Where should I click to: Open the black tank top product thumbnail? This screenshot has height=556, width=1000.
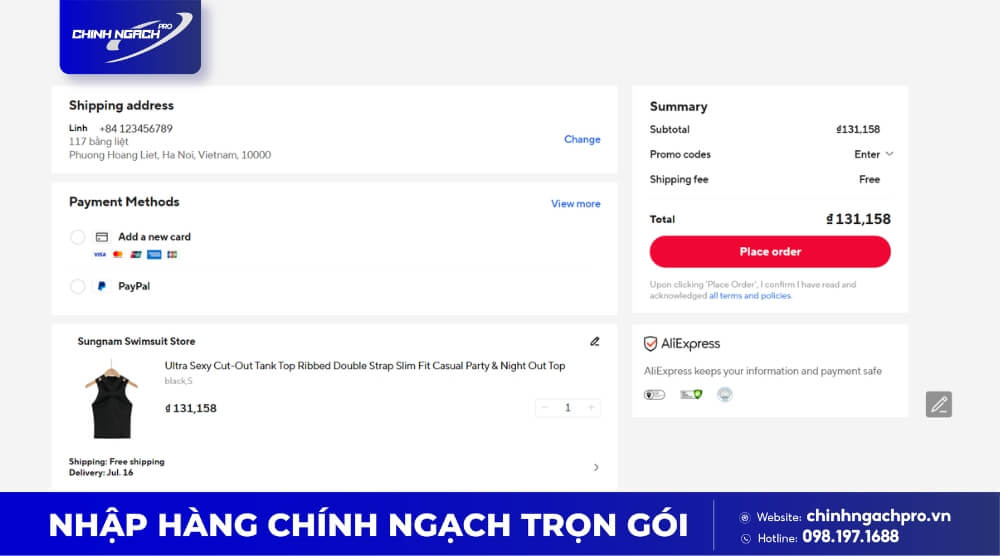[112, 400]
